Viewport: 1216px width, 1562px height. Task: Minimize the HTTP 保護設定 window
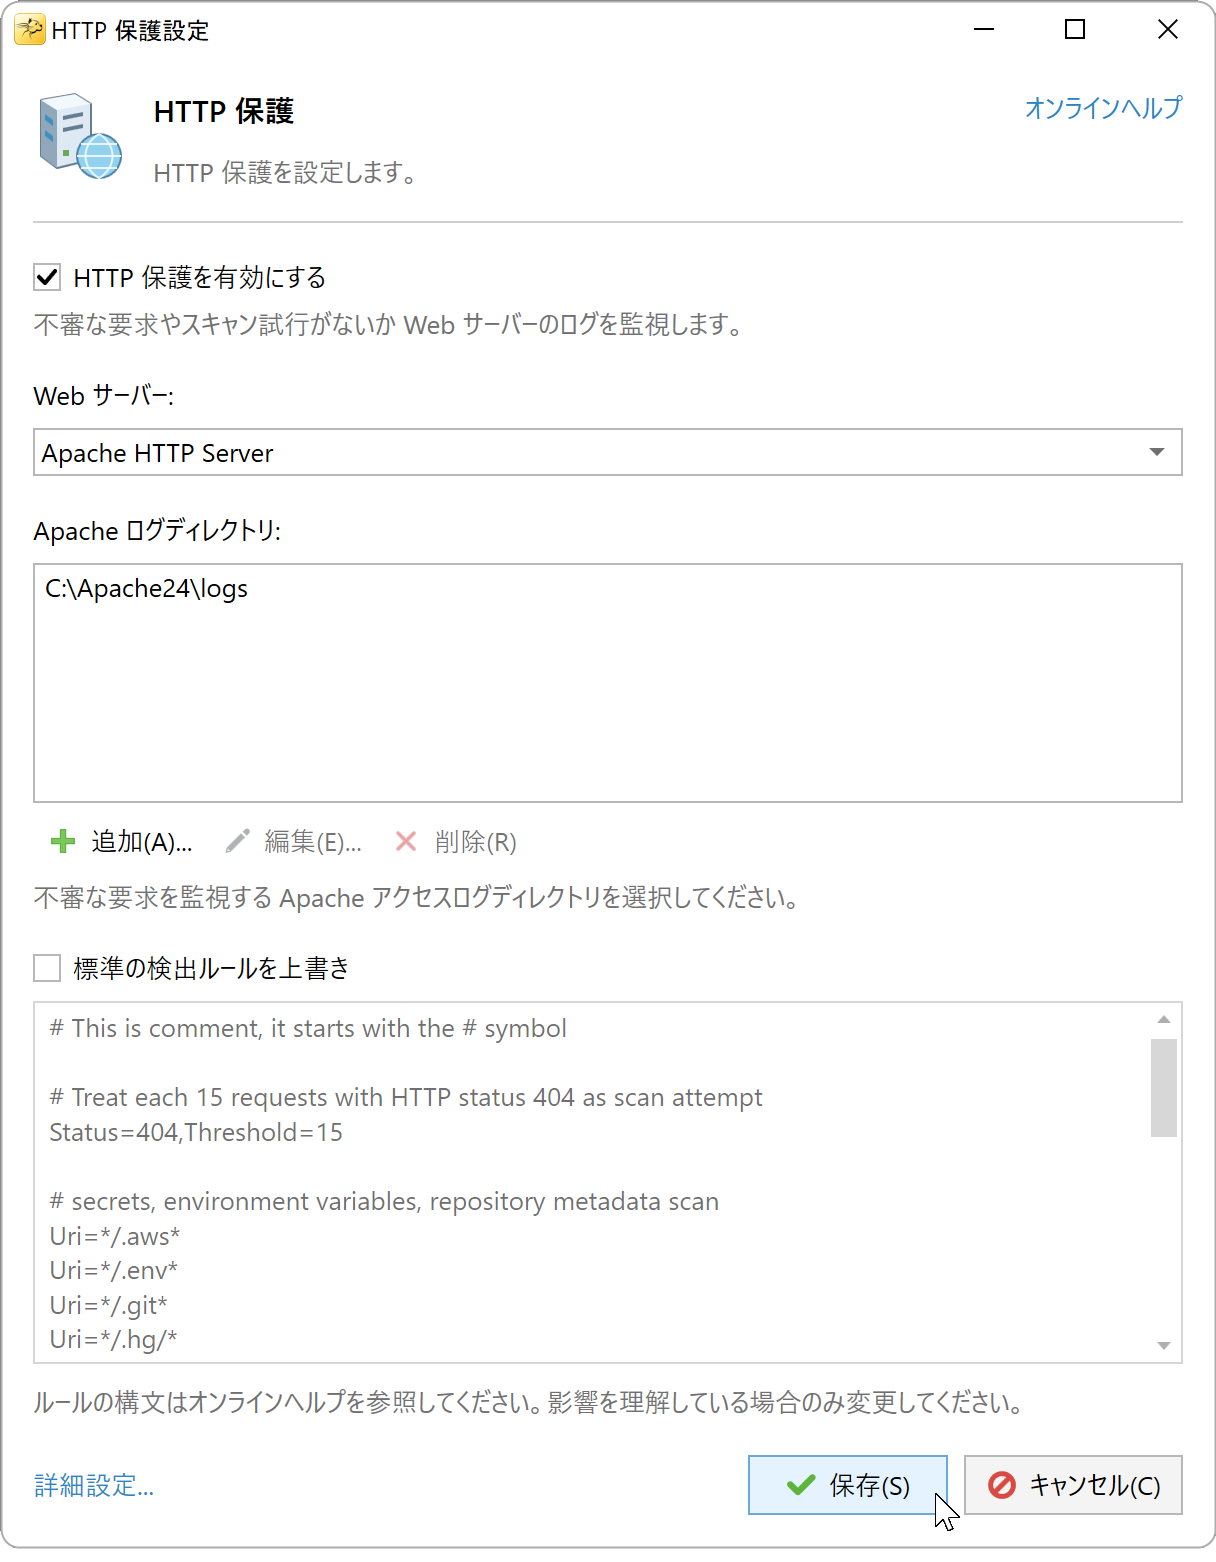tap(984, 30)
